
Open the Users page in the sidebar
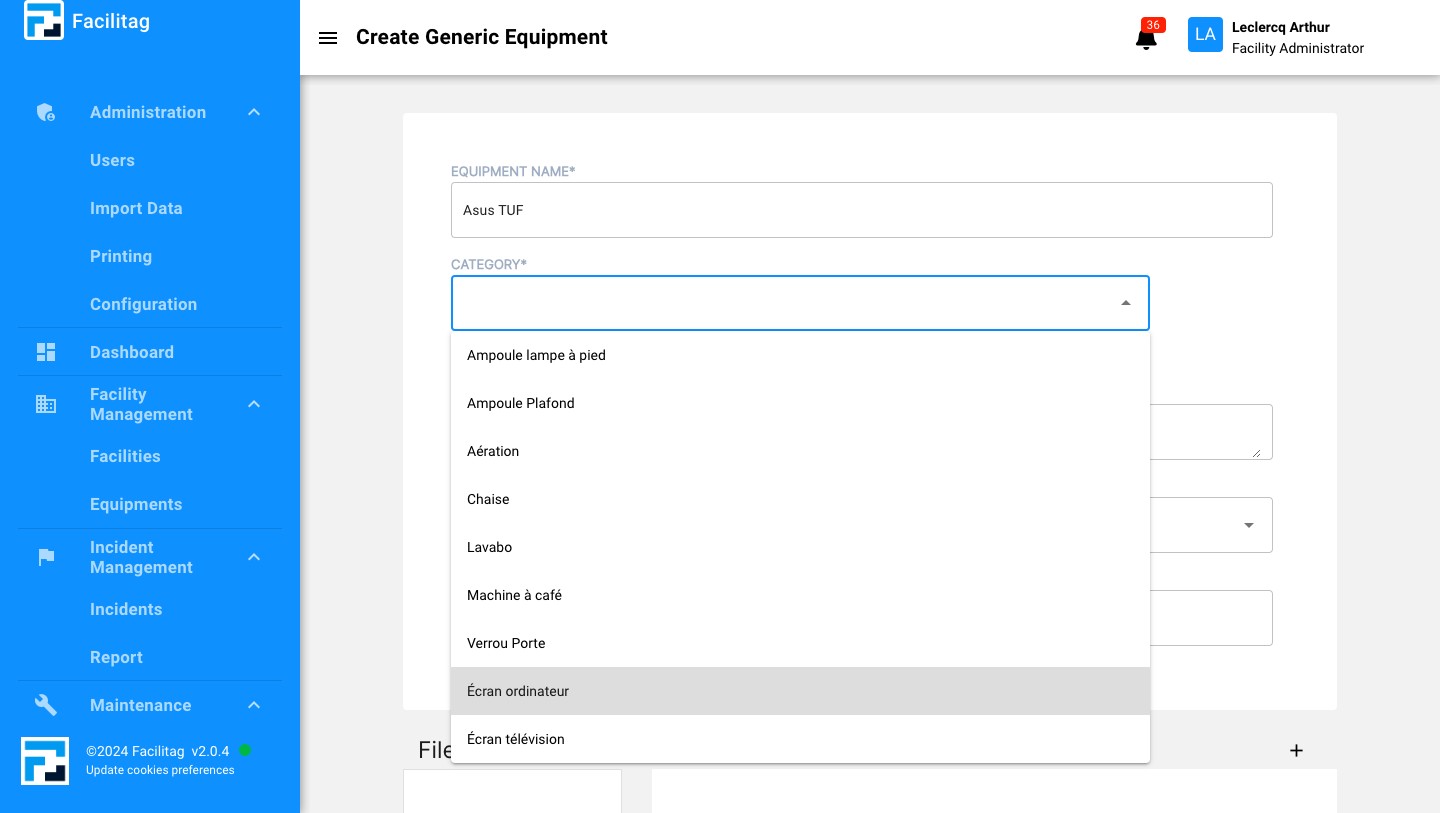click(112, 160)
